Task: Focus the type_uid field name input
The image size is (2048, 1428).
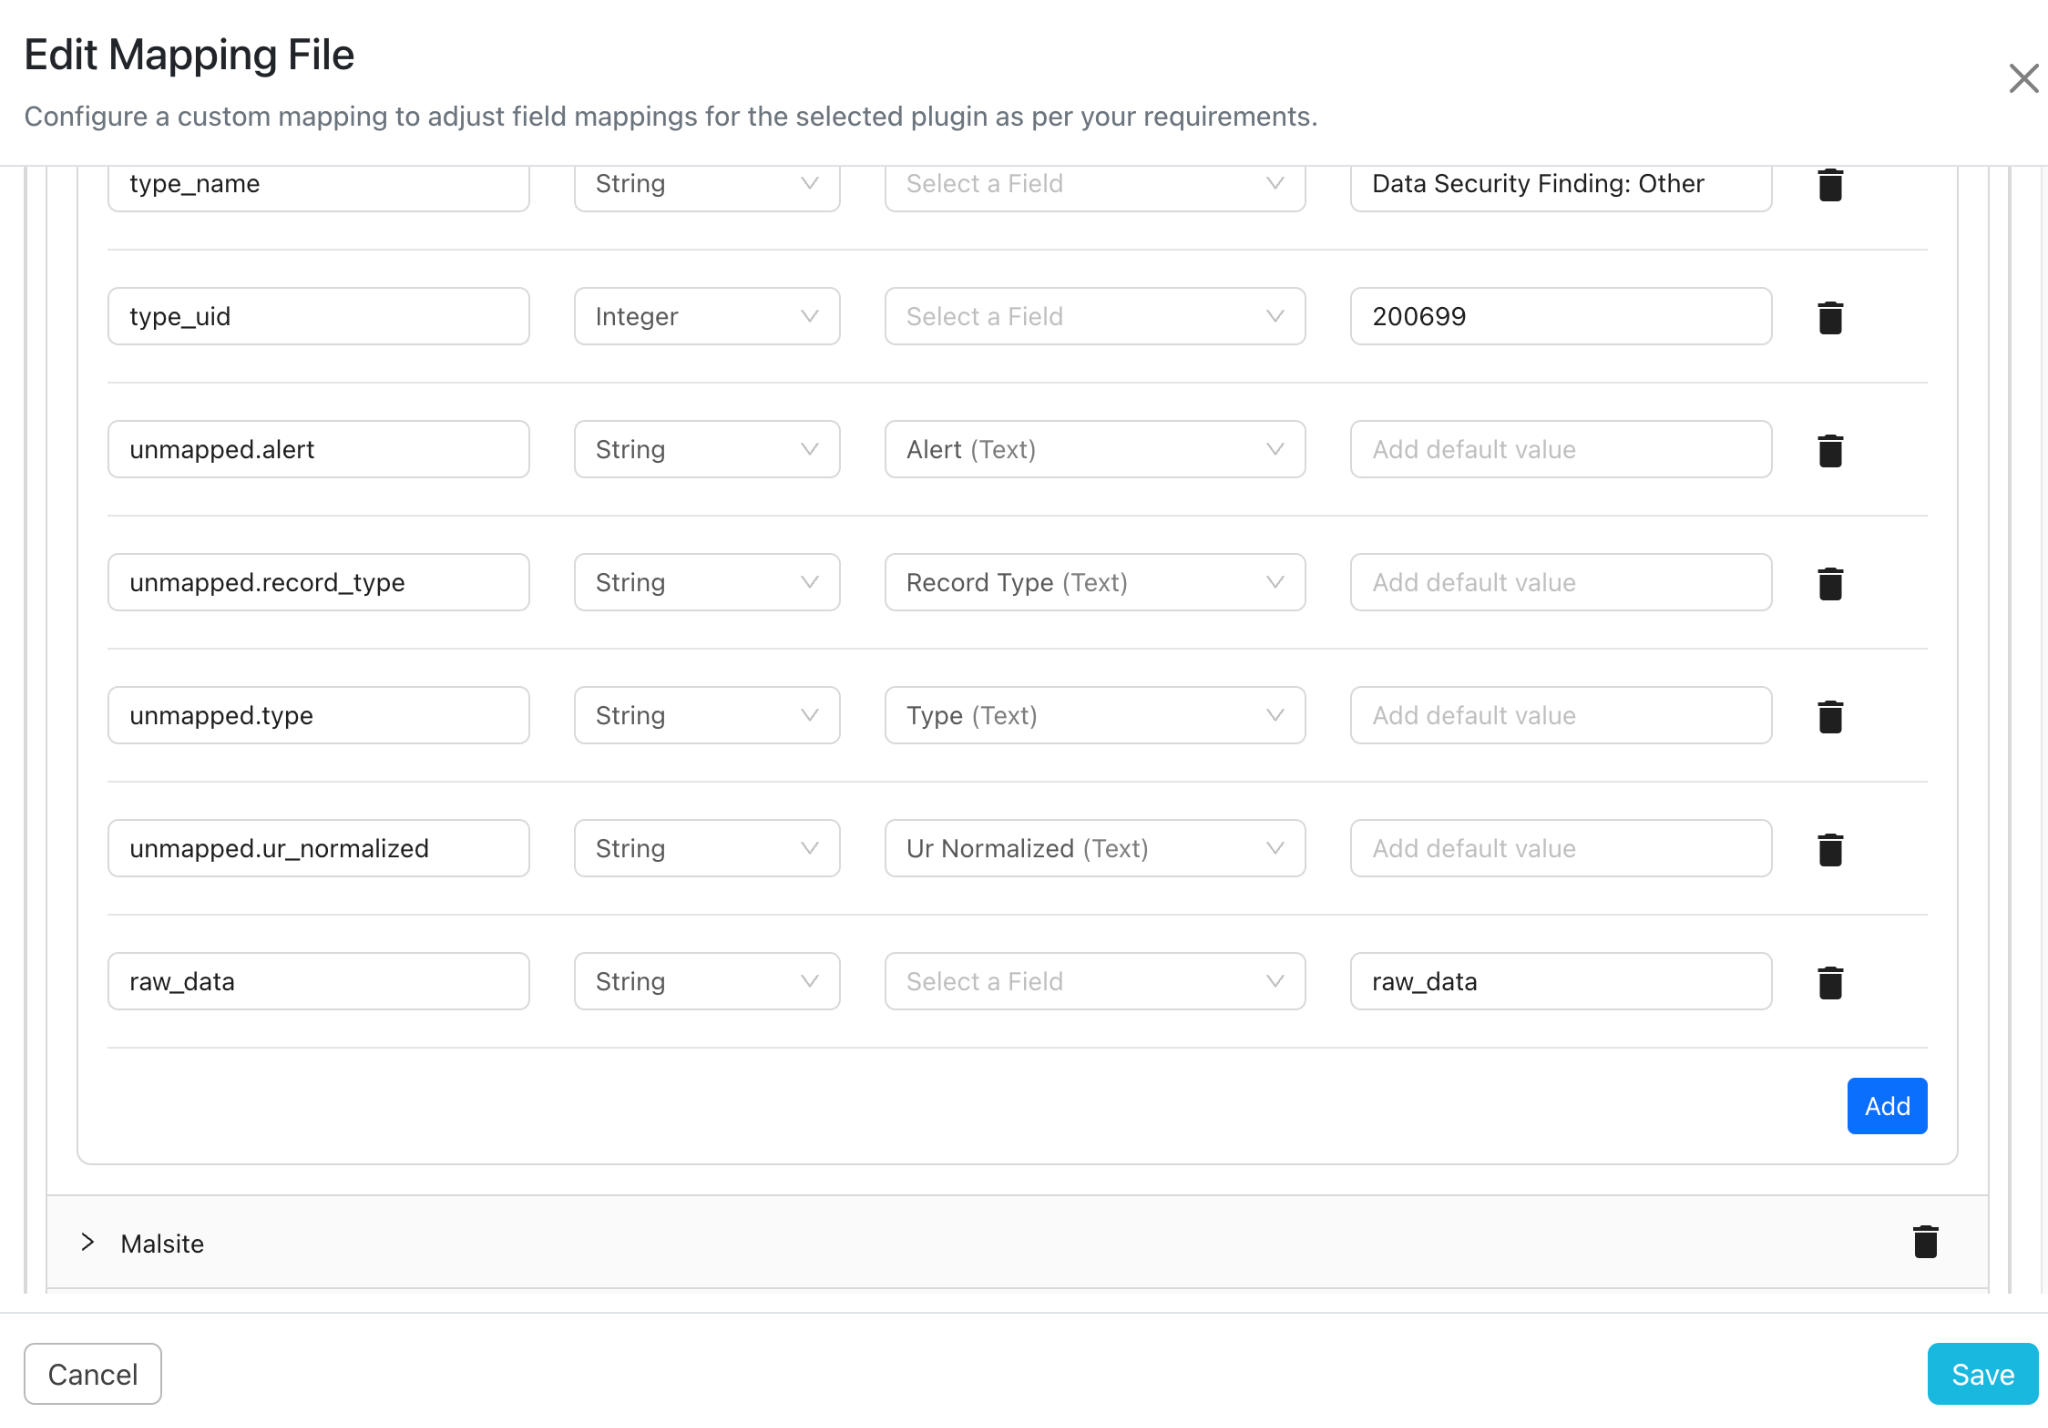Action: click(318, 316)
